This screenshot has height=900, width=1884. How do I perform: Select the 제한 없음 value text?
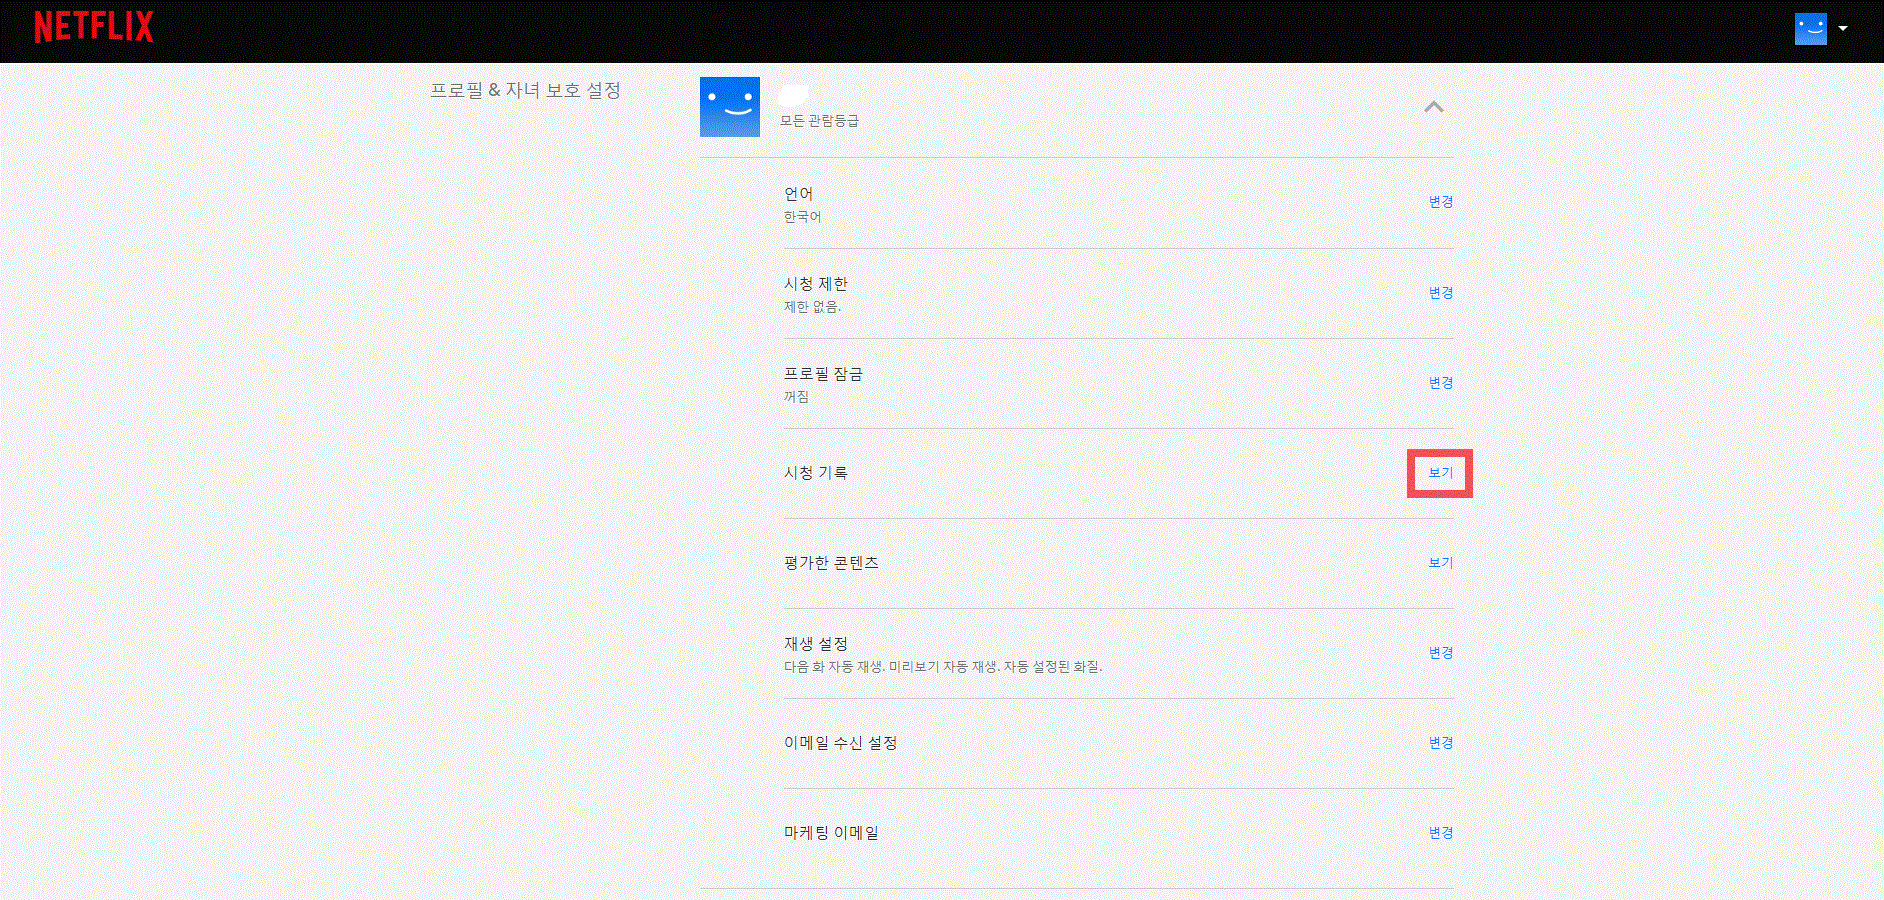pyautogui.click(x=812, y=307)
